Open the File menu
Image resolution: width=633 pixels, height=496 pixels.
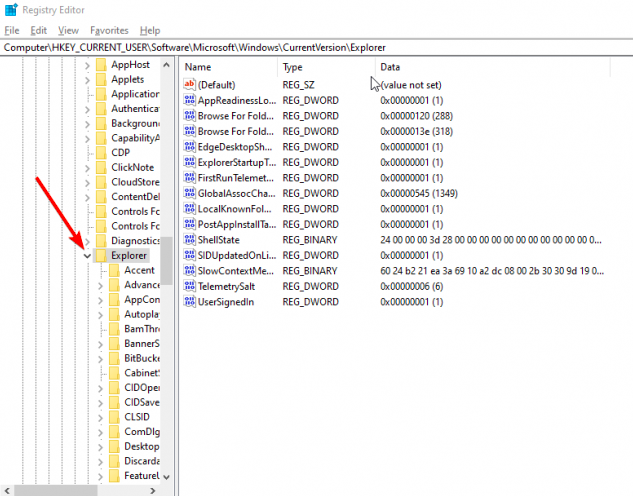tap(12, 31)
